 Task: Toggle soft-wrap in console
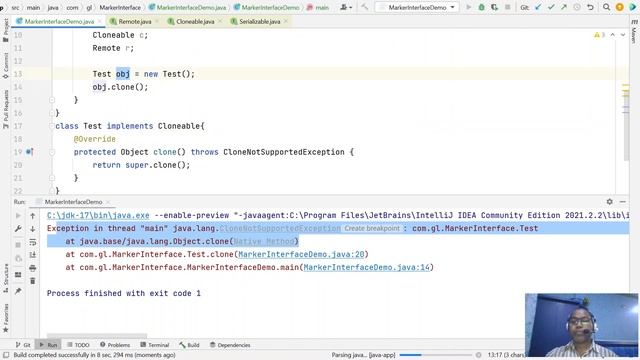point(33,242)
